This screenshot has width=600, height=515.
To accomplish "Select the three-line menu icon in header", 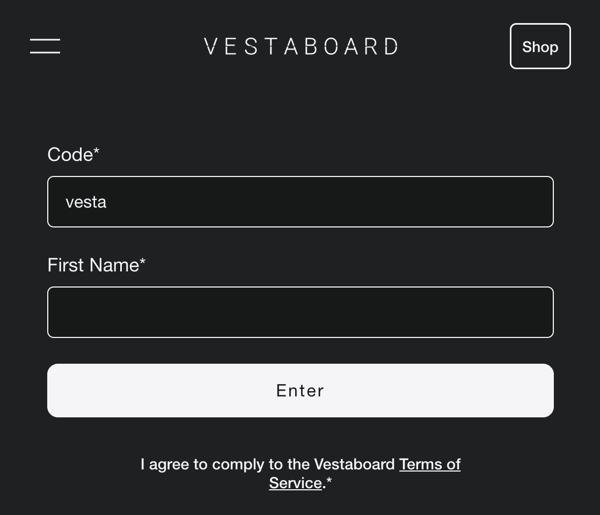I will pos(45,46).
